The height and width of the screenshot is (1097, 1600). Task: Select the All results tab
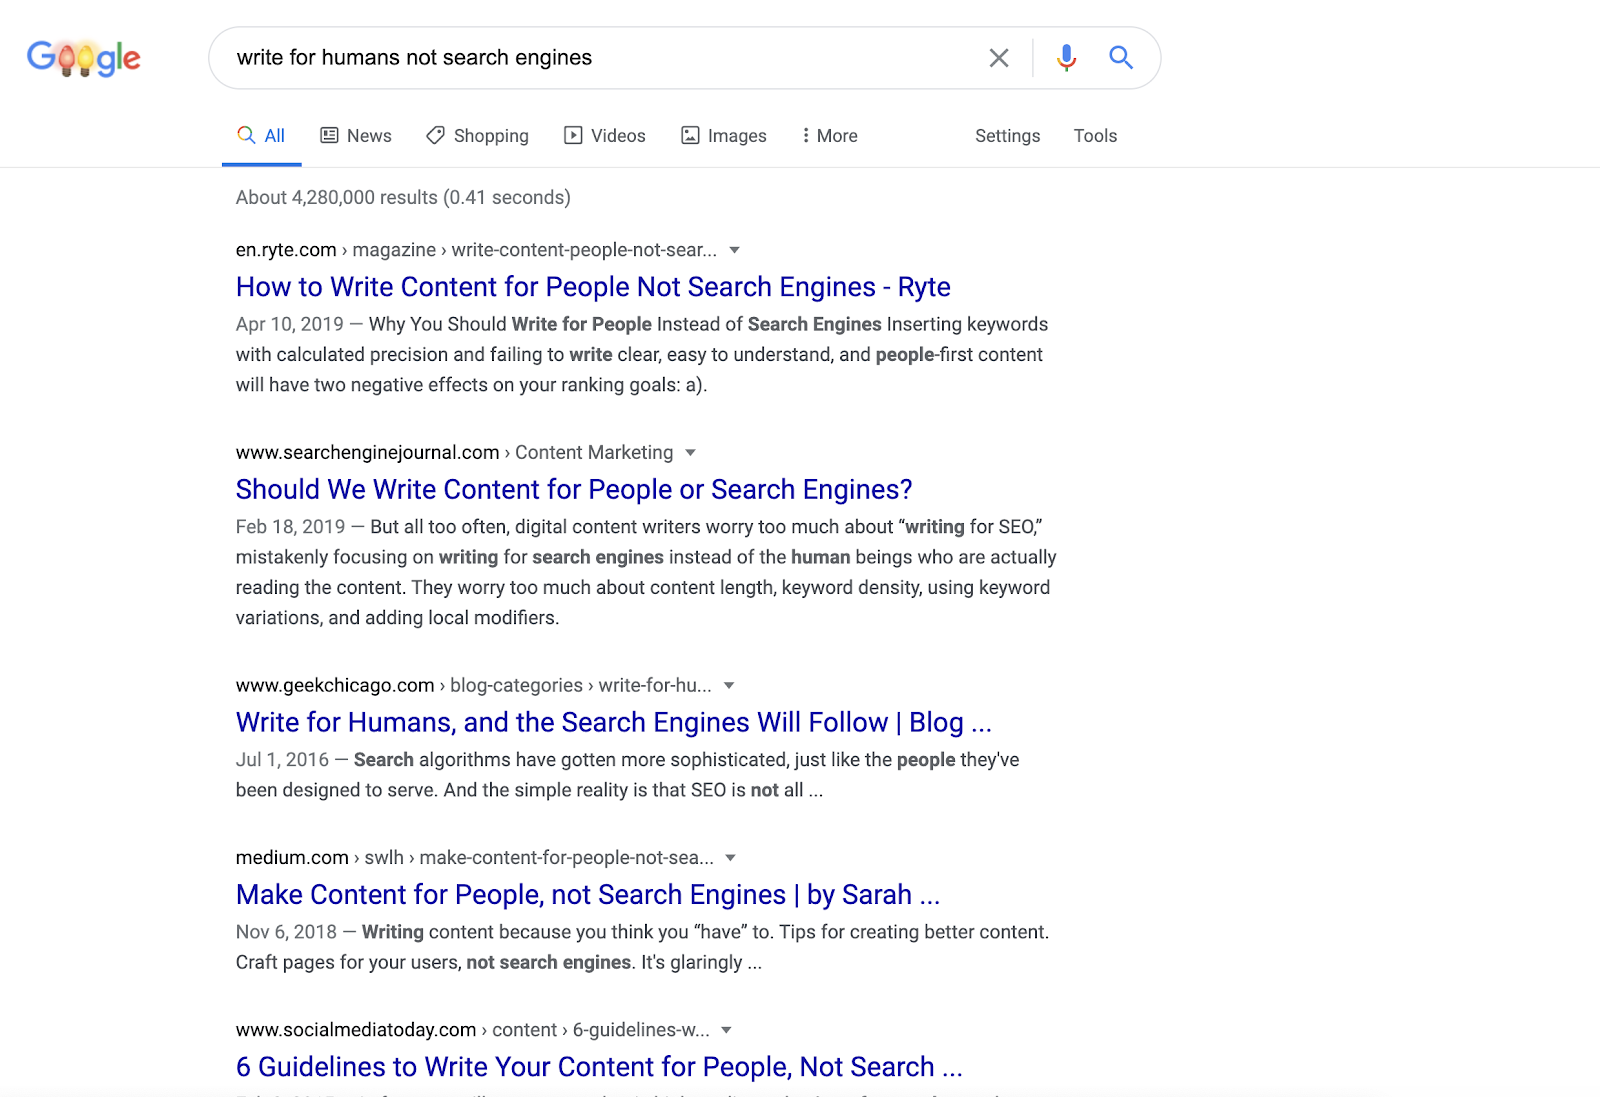(261, 136)
